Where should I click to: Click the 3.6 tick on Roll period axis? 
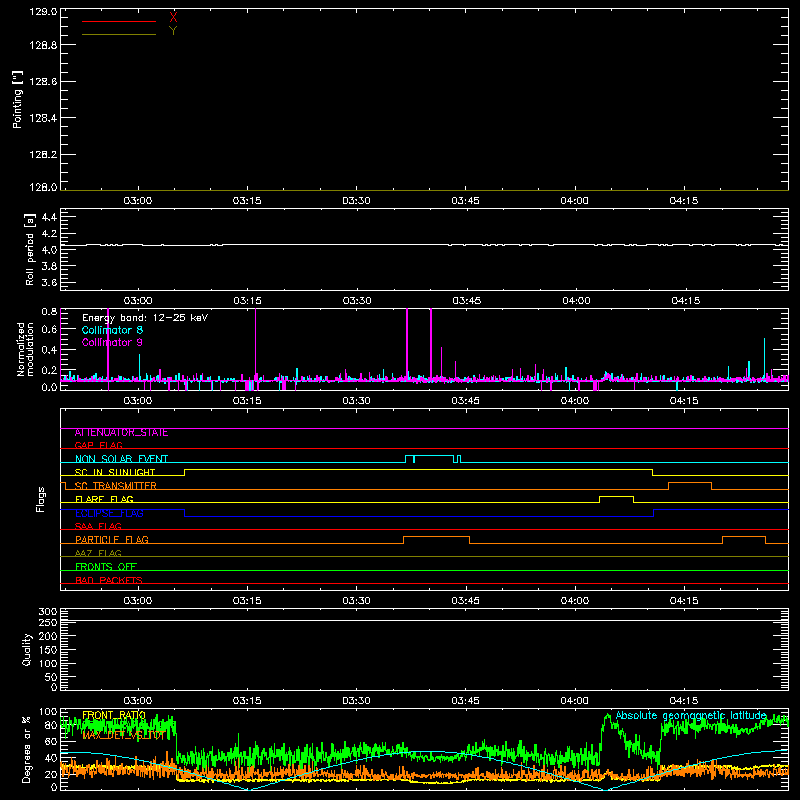(x=49, y=283)
